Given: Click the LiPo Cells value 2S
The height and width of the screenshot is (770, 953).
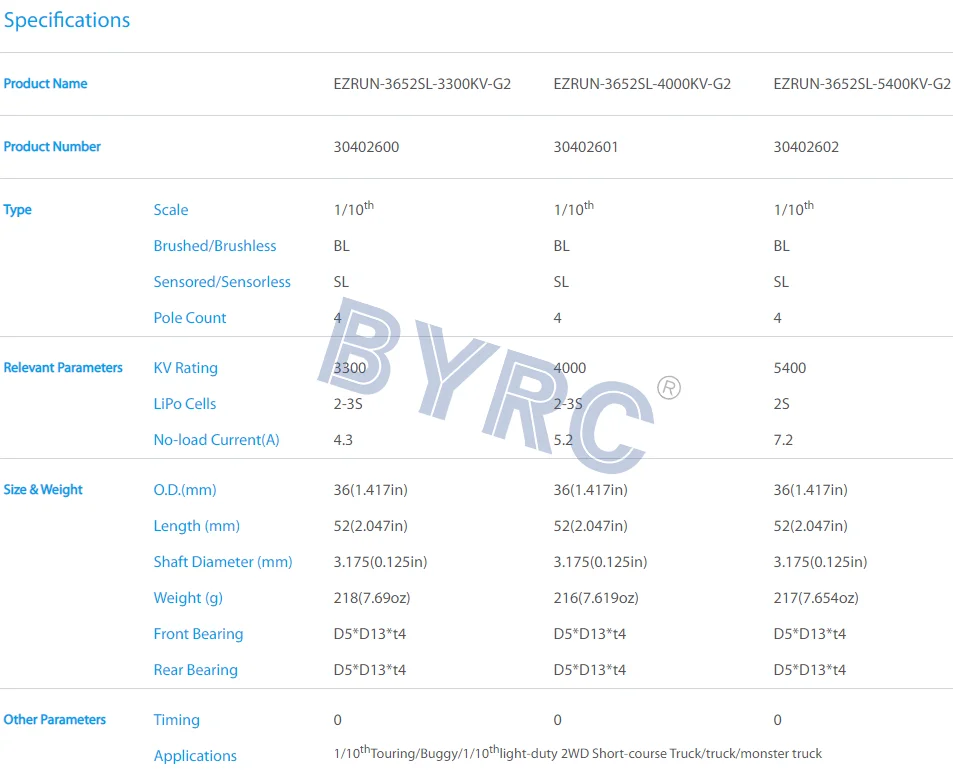Looking at the screenshot, I should point(782,404).
